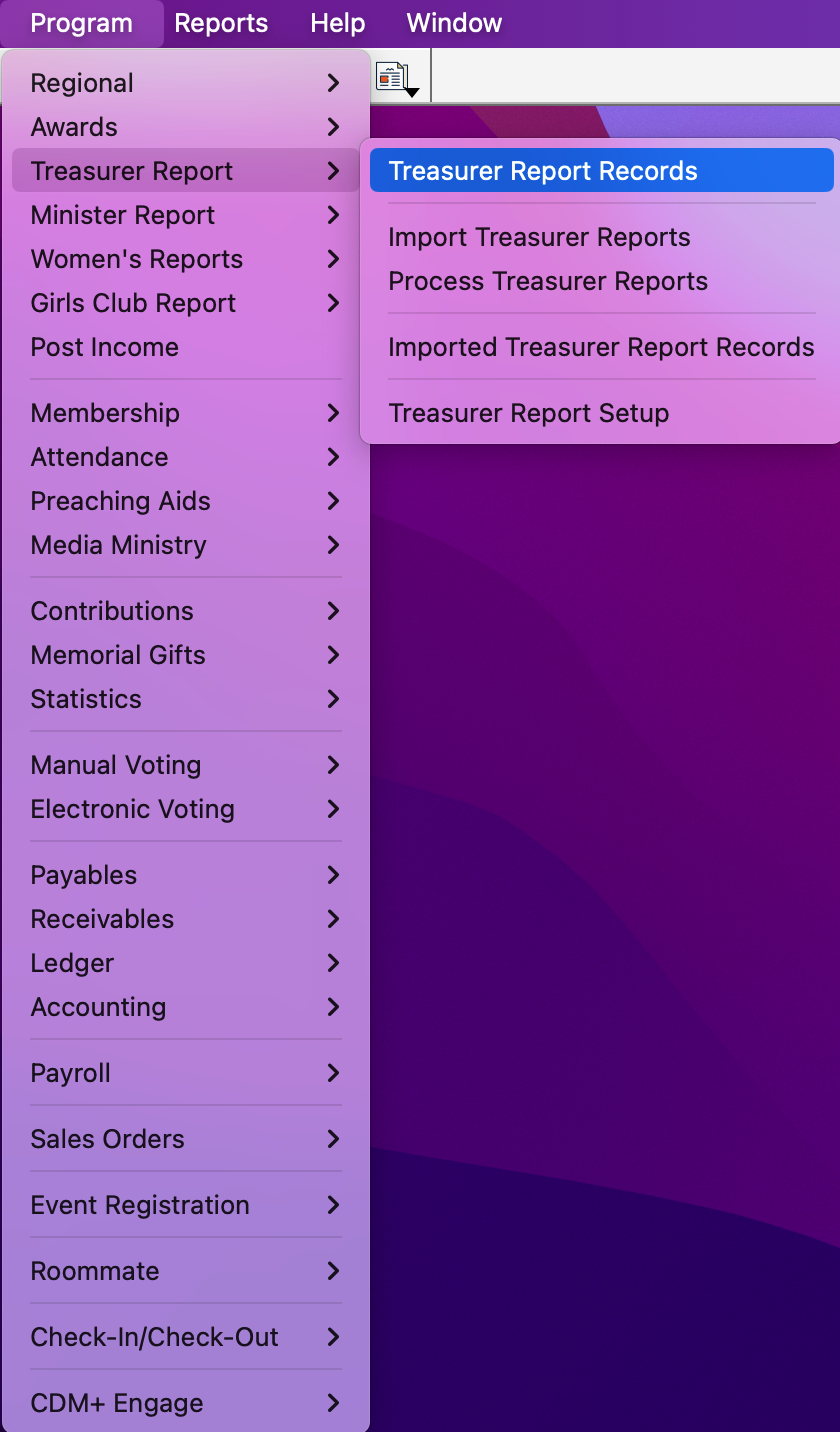
Task: Expand the Regional submenu
Action: [x=180, y=83]
